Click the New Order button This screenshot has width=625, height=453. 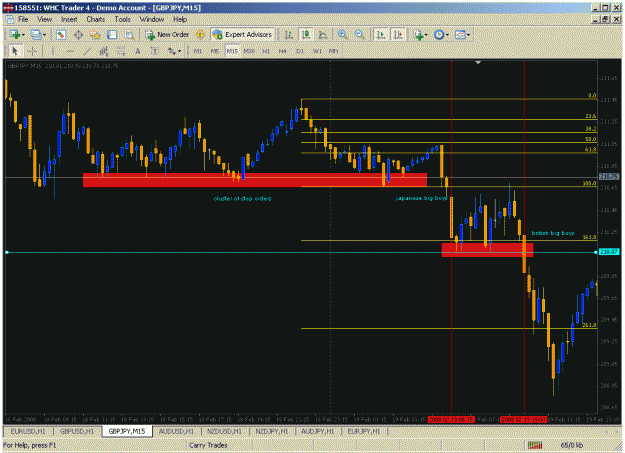[167, 35]
